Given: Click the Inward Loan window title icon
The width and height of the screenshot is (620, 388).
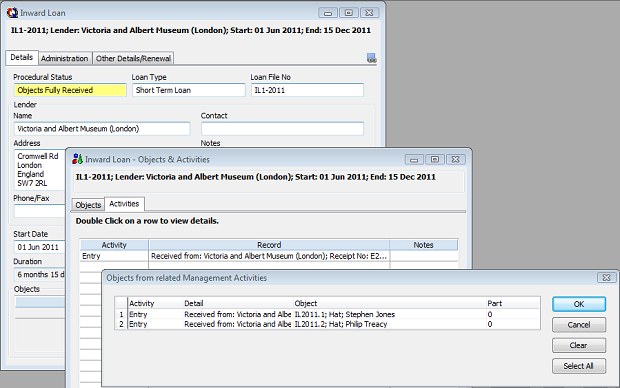Looking at the screenshot, I should [12, 13].
